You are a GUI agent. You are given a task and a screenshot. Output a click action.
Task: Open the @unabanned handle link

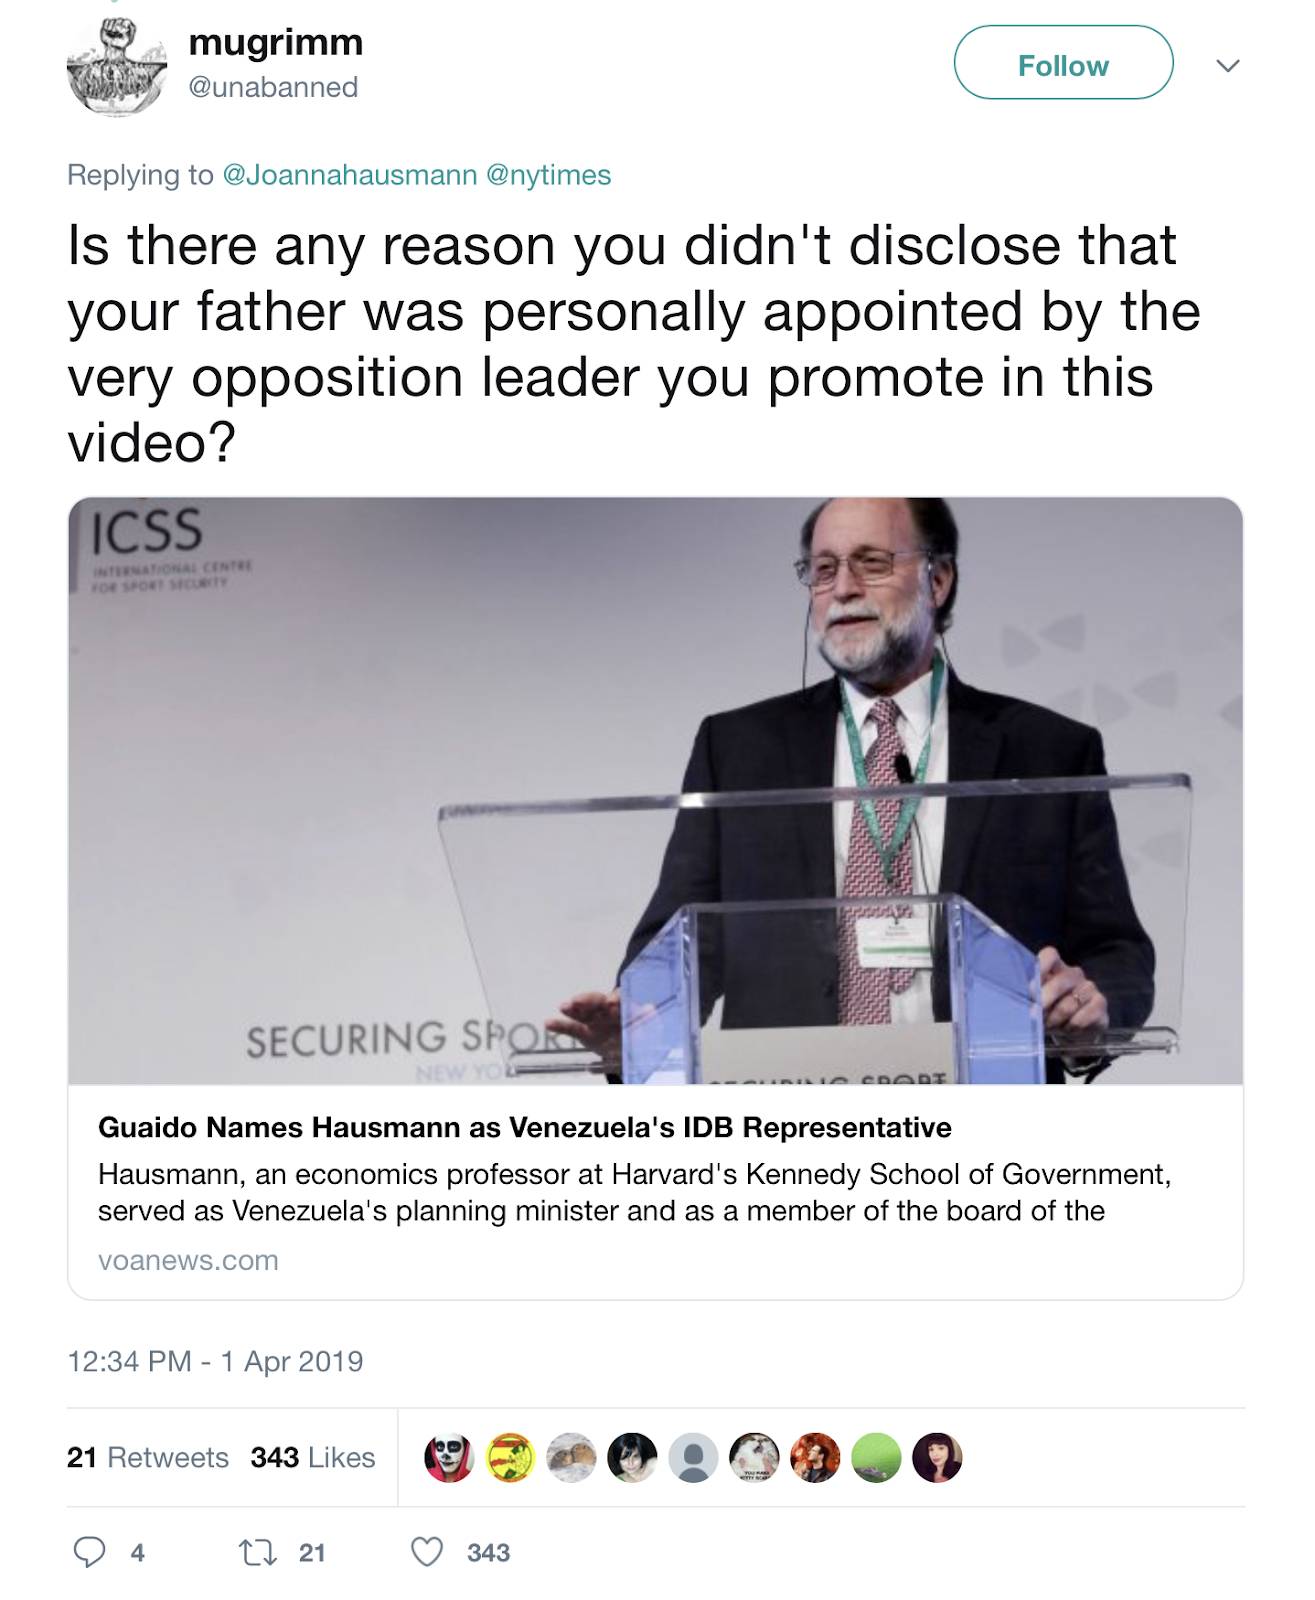(x=273, y=87)
